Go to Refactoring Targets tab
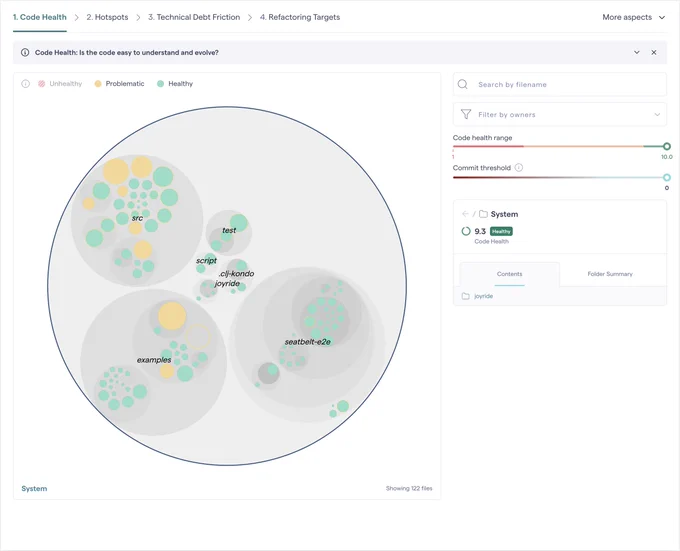 tap(300, 17)
